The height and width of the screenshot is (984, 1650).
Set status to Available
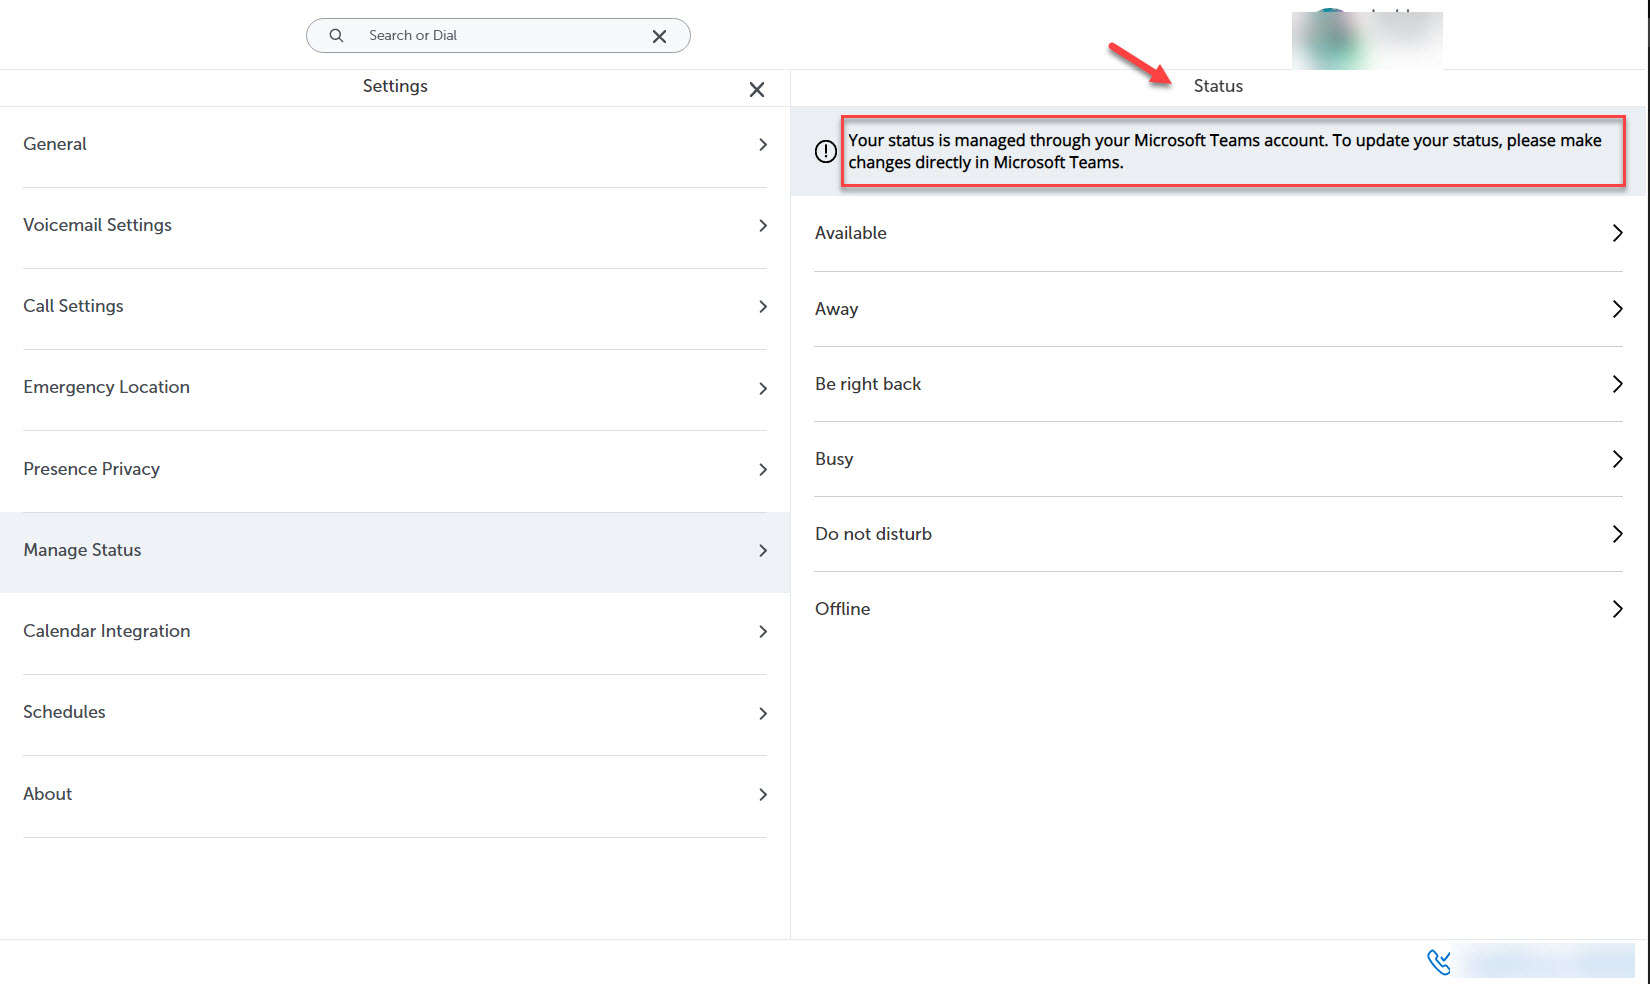coord(1217,233)
